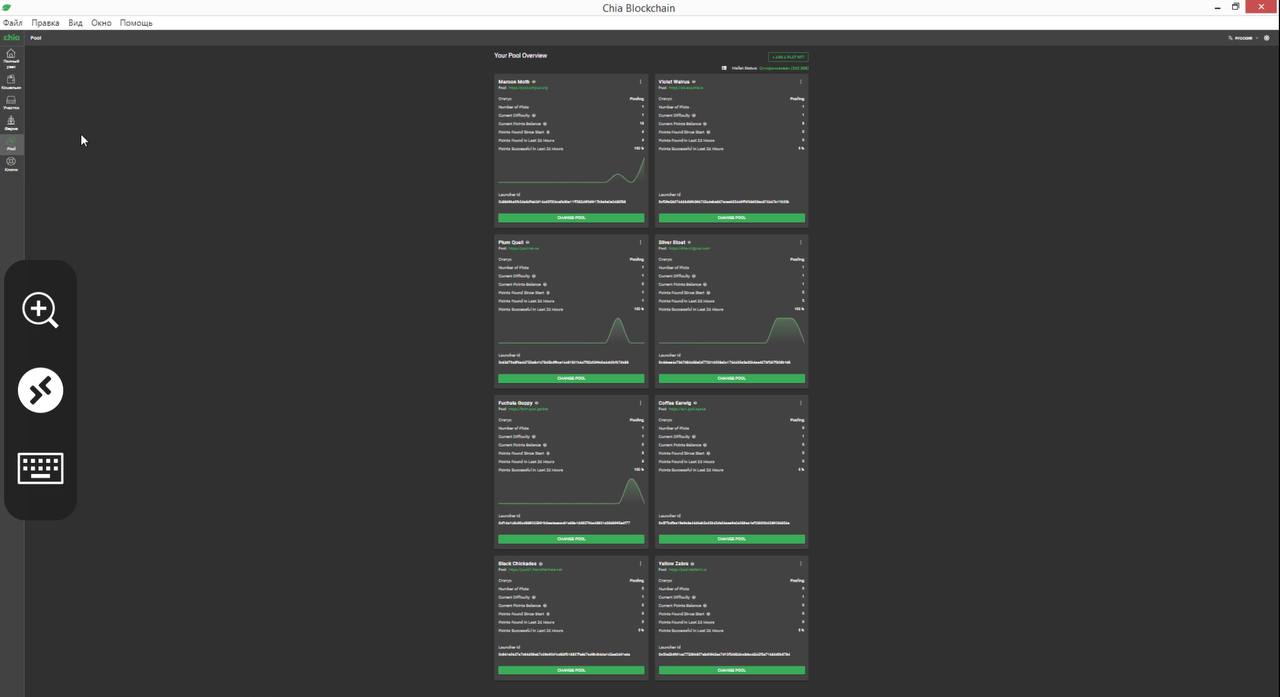
Task: Click 'Your Pool Overview' heading
Action: click(520, 56)
